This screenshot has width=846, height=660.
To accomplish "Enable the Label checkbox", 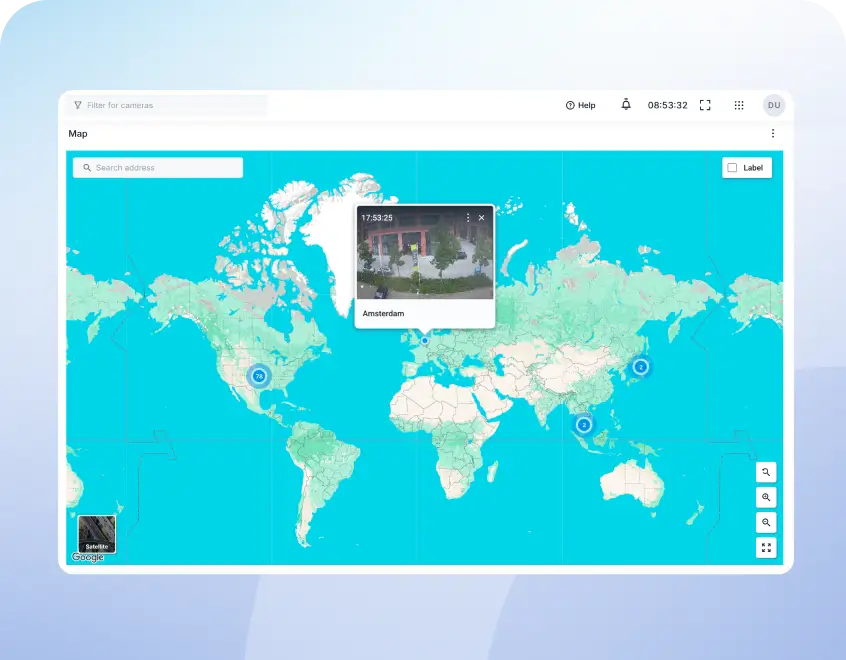I will (732, 168).
